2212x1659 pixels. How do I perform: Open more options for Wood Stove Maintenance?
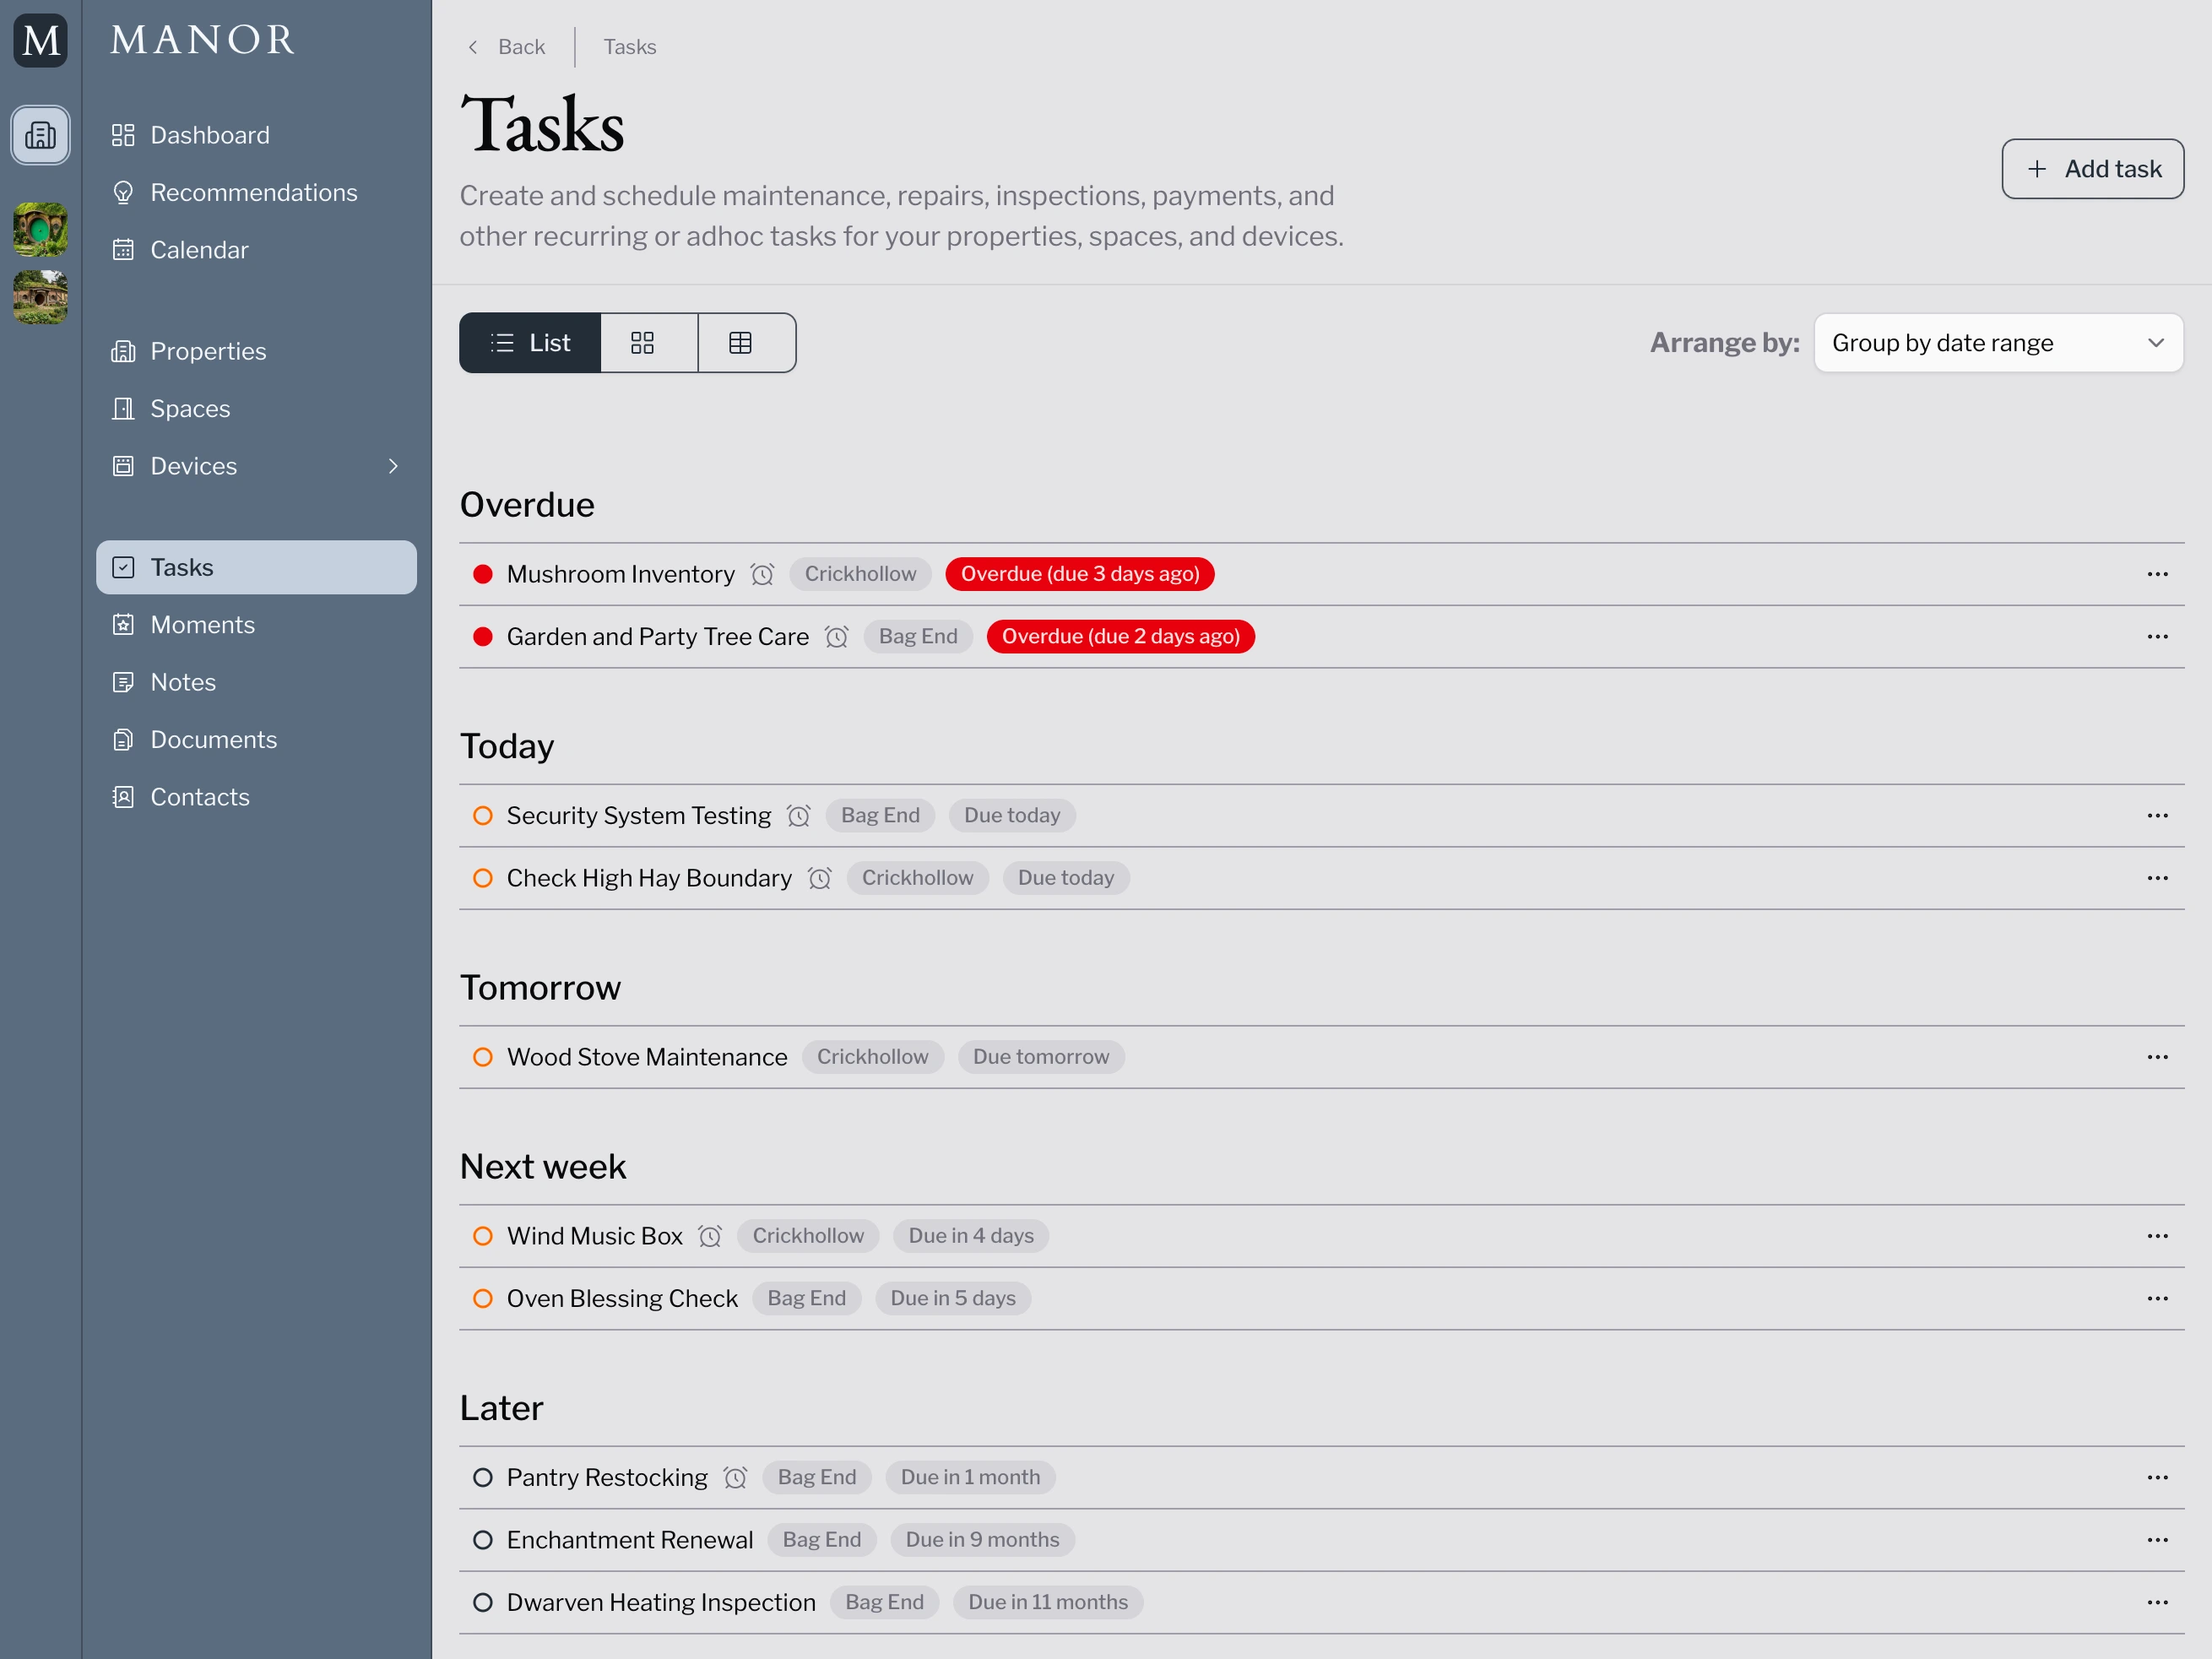click(x=2157, y=1057)
